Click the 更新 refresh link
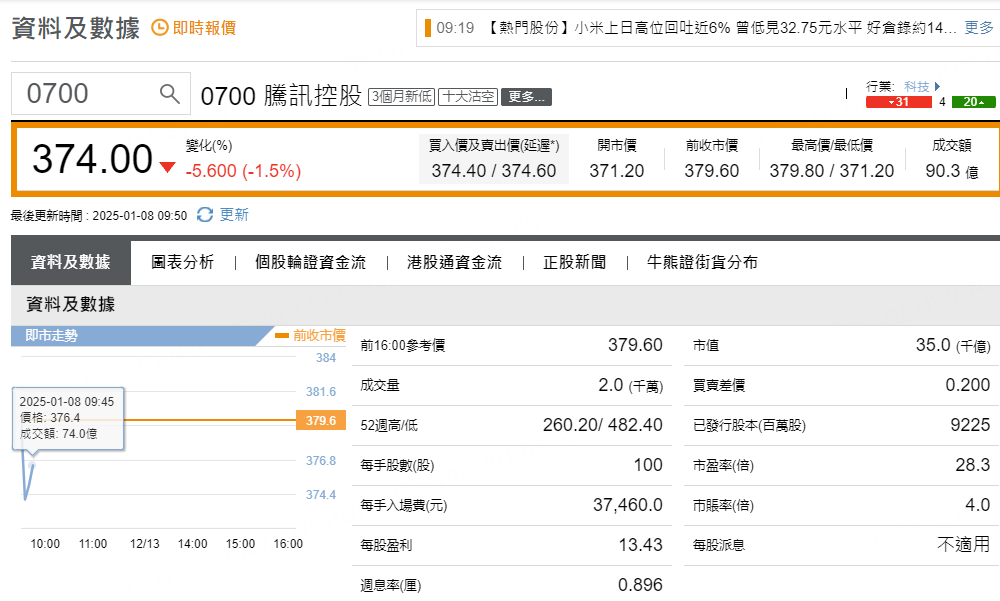The height and width of the screenshot is (601, 1000). tap(234, 214)
